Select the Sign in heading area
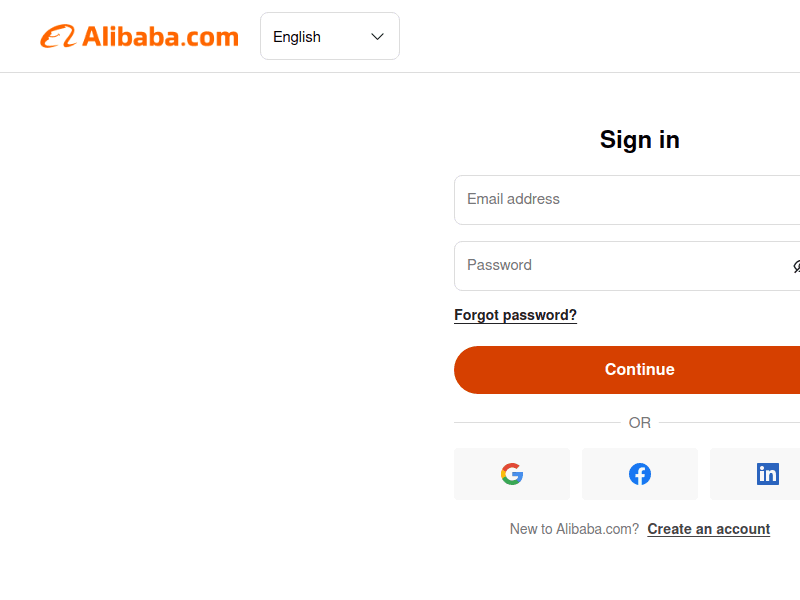800x600 pixels. click(639, 140)
